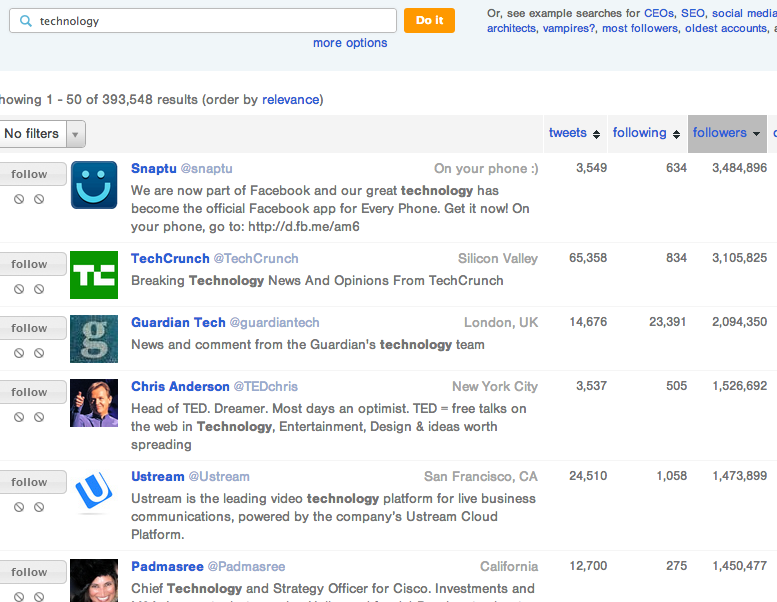
Task: Sort results by the following column
Action: pyautogui.click(x=646, y=133)
